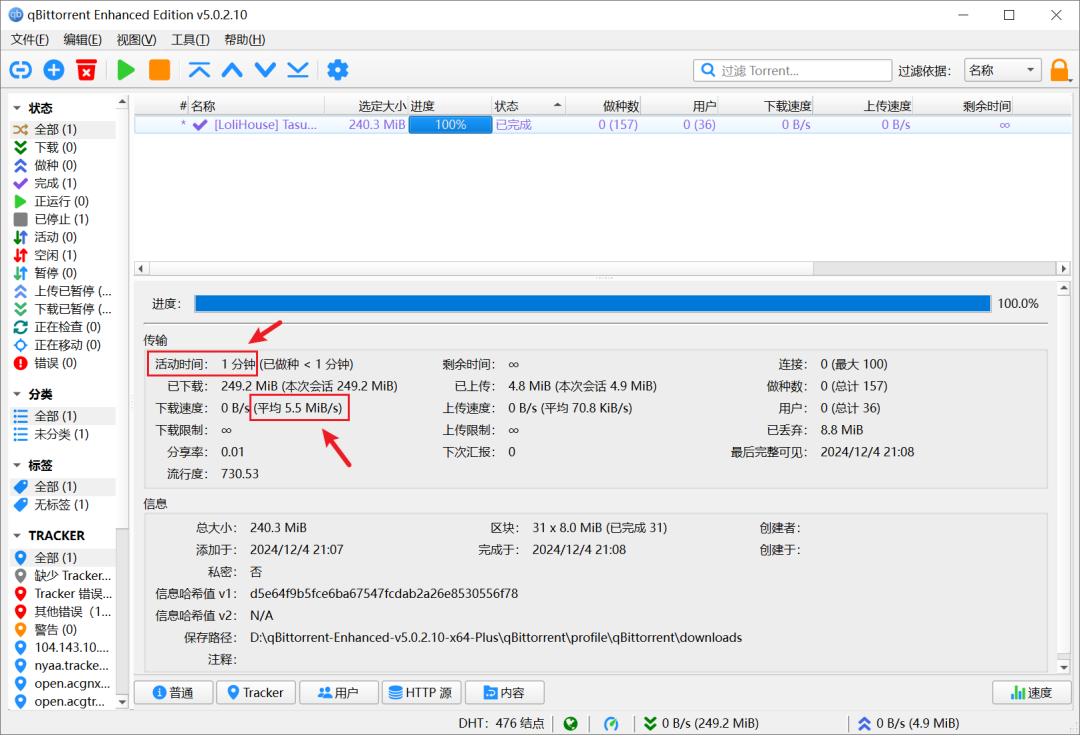
Task: Collapse the 分类 section
Action: tap(17, 394)
